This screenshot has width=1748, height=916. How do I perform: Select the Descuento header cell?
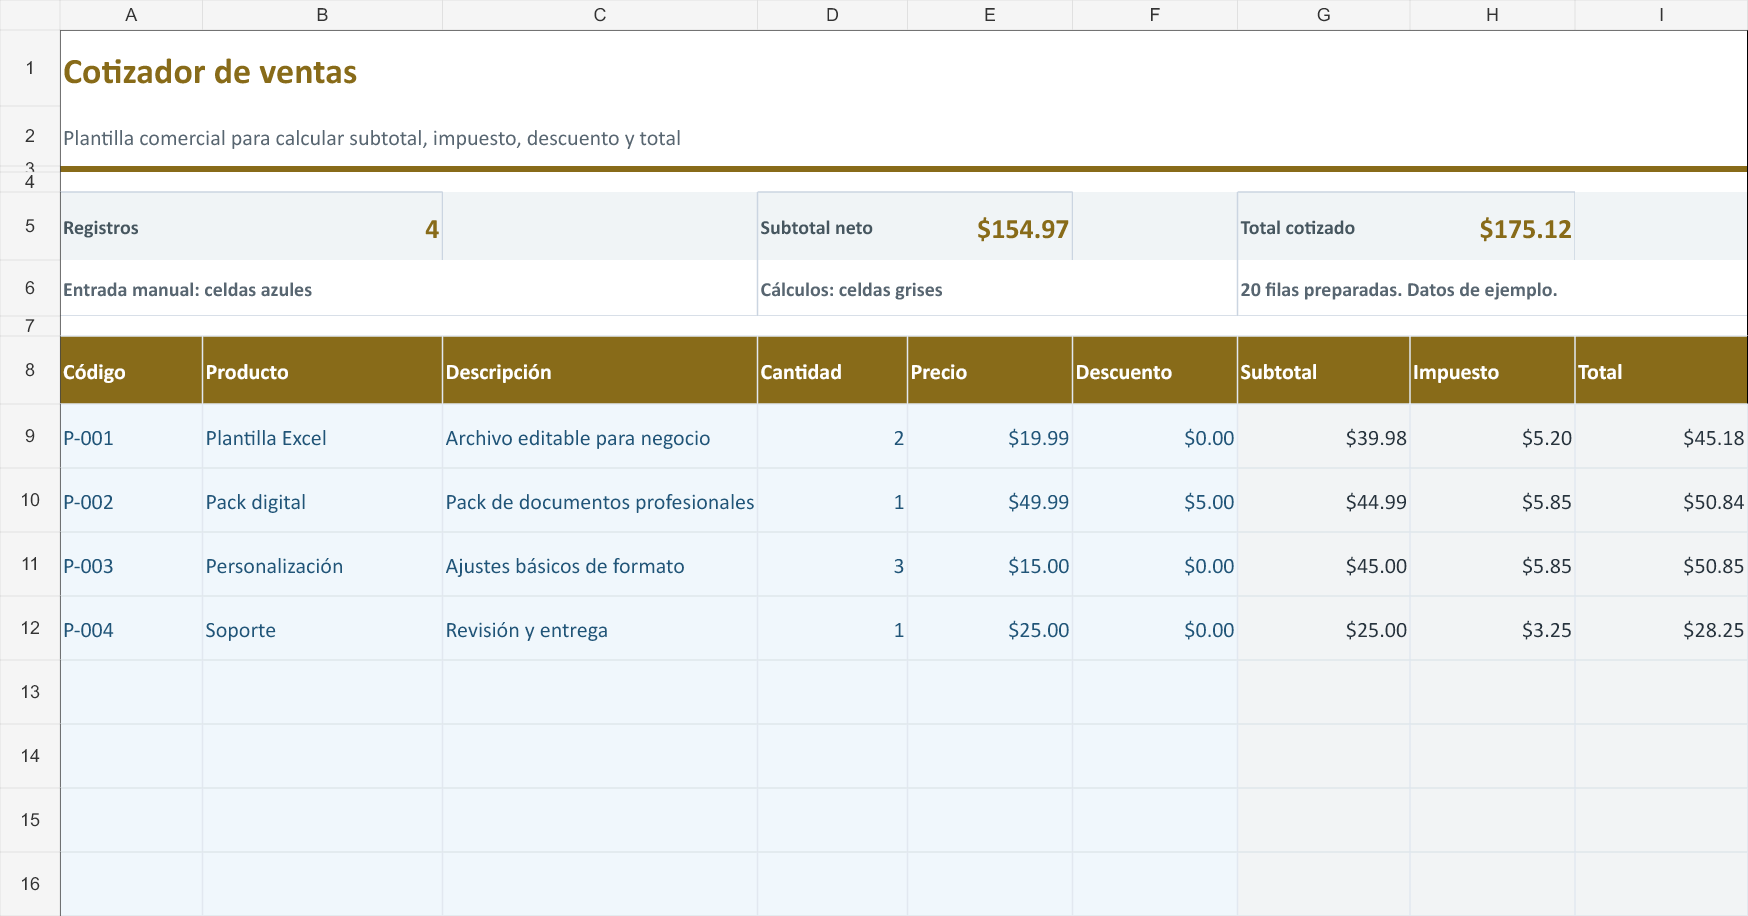(x=1155, y=372)
